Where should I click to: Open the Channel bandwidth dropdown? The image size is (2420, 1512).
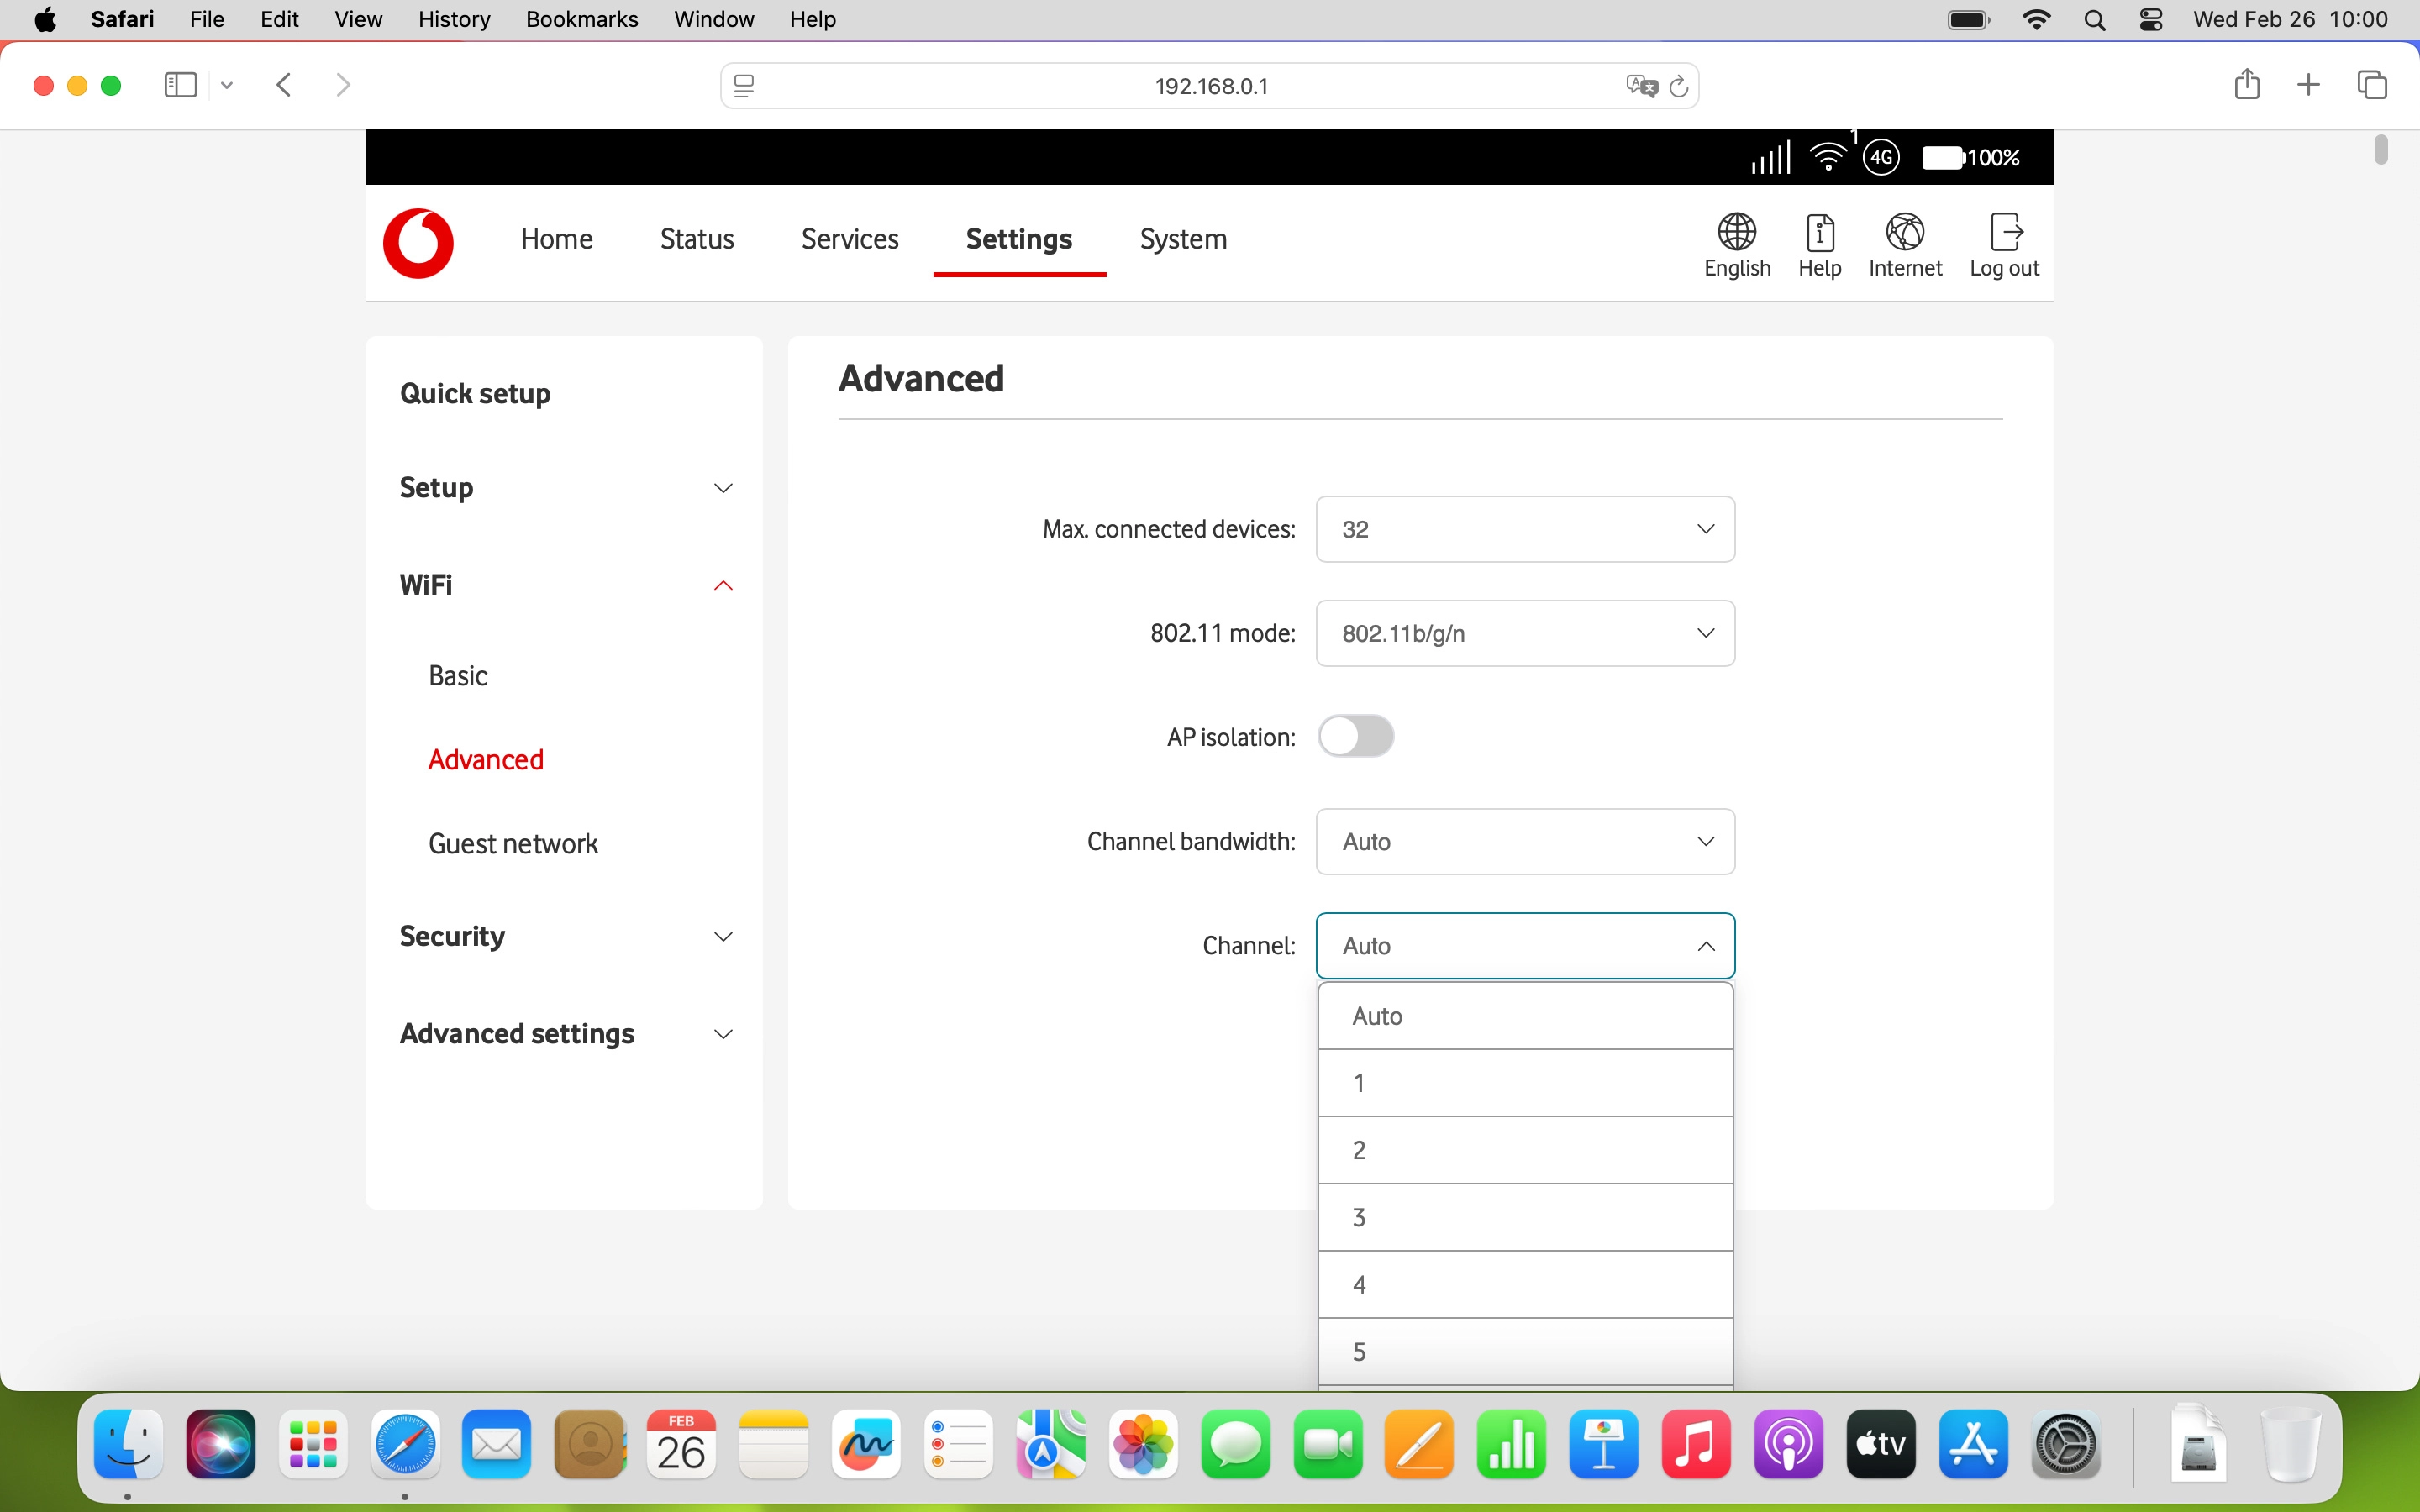pyautogui.click(x=1524, y=842)
